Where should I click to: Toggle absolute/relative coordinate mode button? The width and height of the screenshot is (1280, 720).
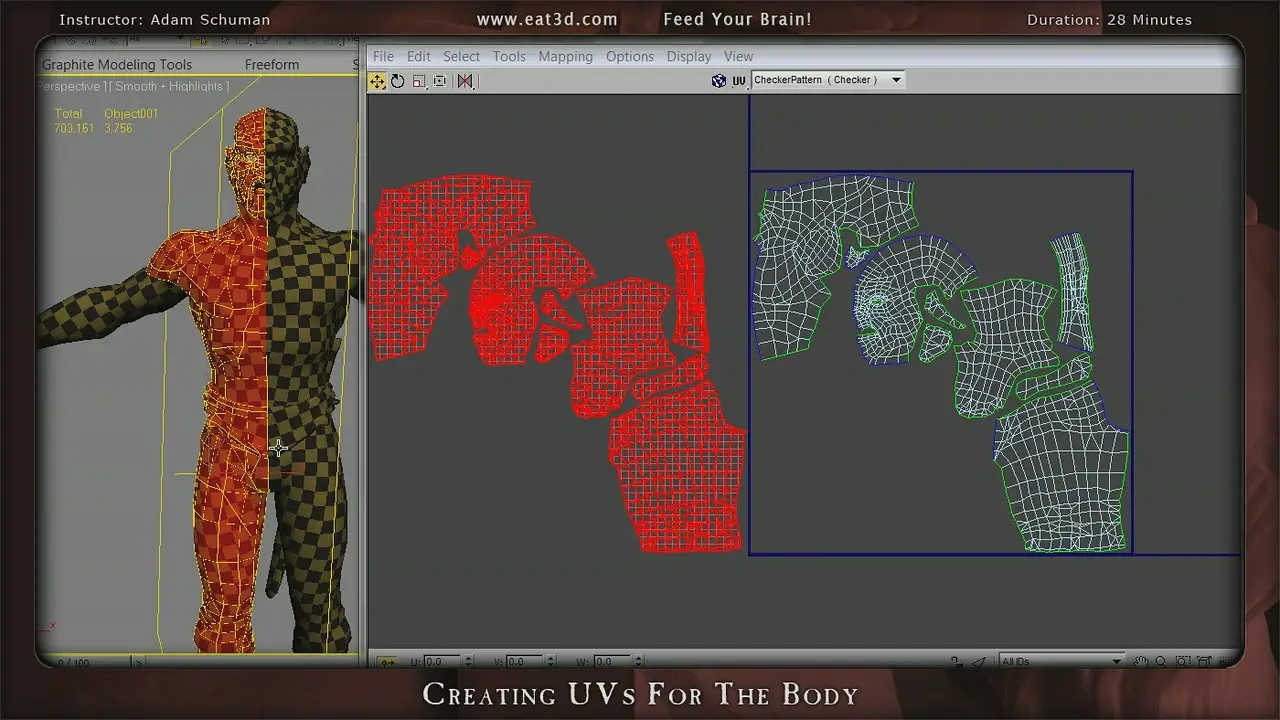[x=387, y=661]
